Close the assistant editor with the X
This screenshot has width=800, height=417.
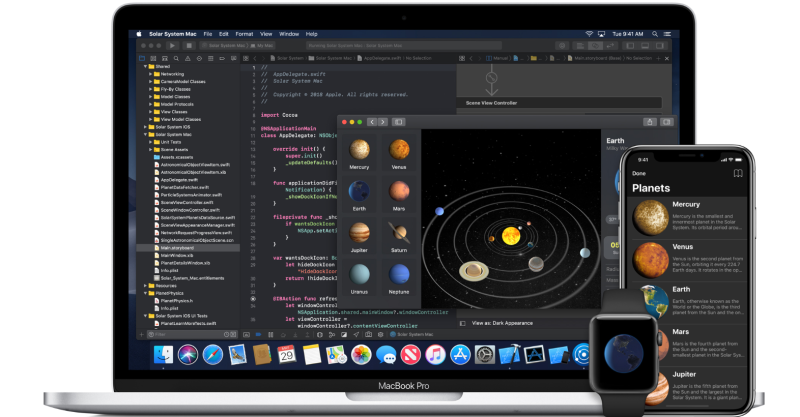point(667,58)
